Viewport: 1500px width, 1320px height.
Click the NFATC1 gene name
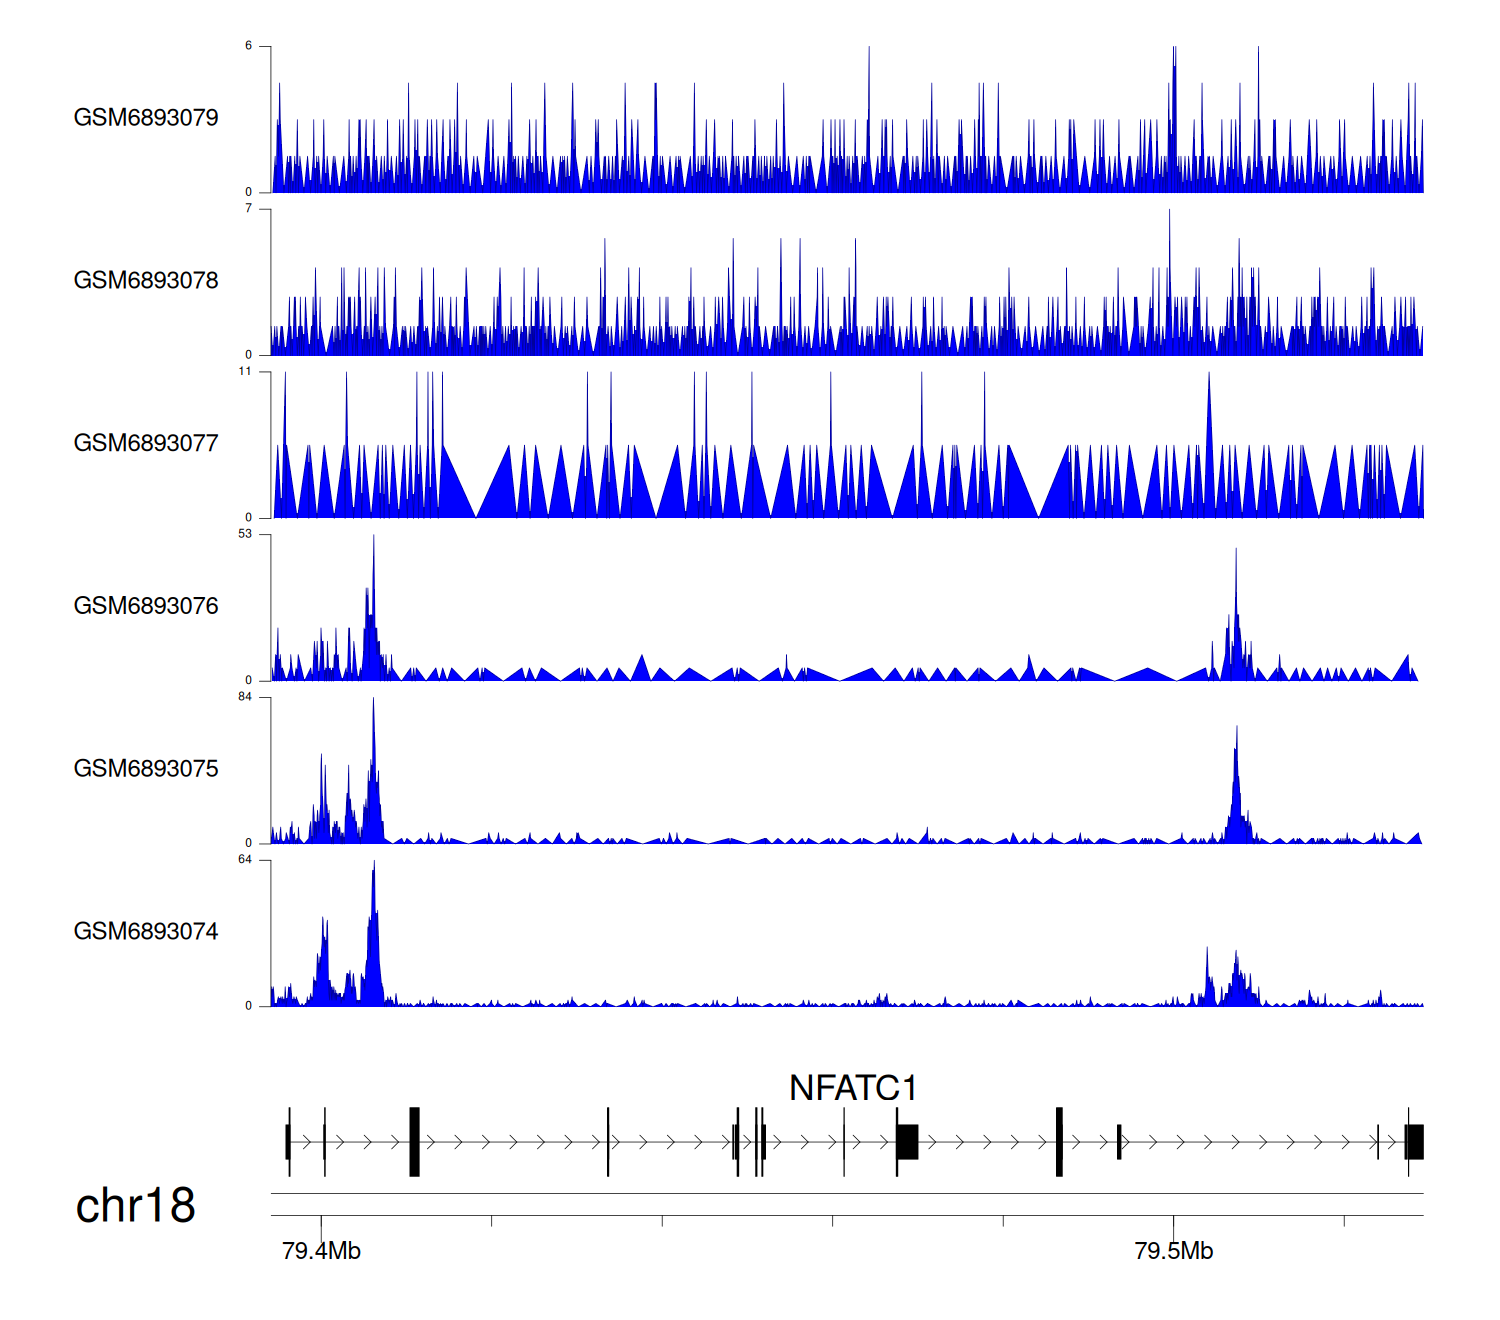pos(853,1088)
